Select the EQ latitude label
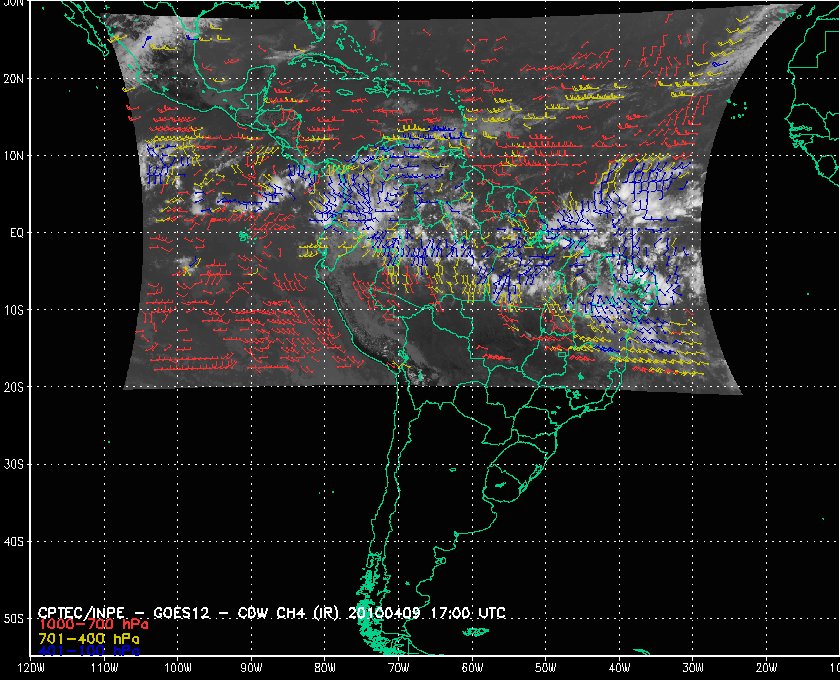The height and width of the screenshot is (680, 840). click(15, 233)
